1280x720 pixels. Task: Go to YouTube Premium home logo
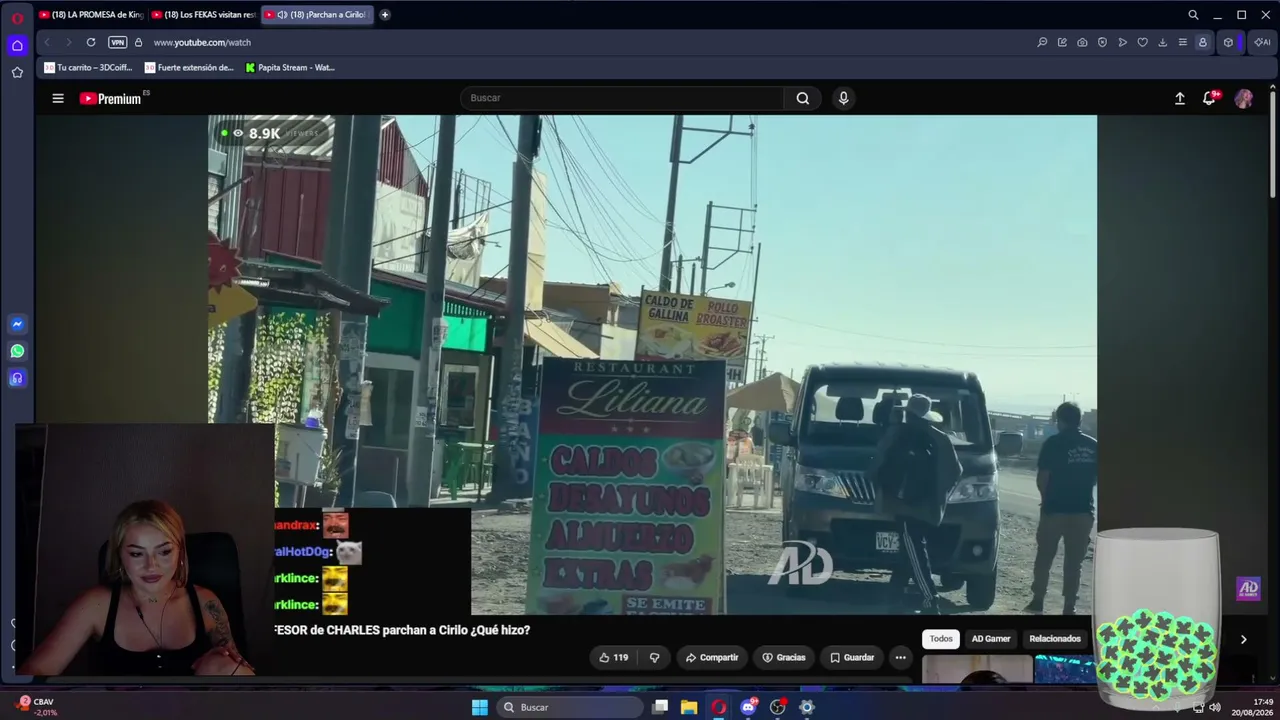coord(111,98)
